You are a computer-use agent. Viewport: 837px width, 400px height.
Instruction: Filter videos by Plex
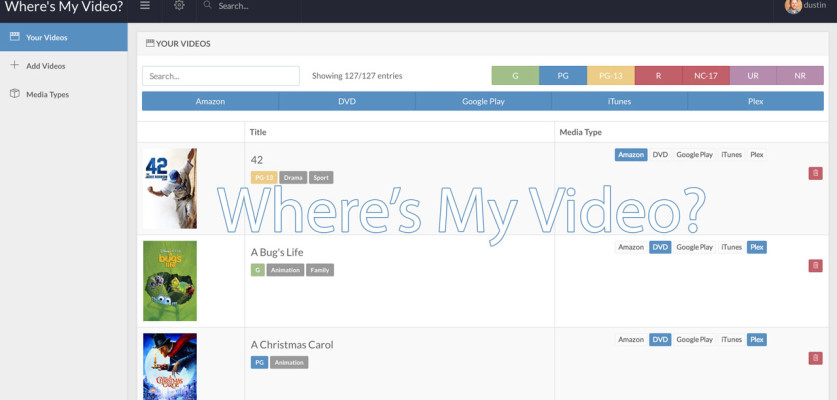[755, 101]
